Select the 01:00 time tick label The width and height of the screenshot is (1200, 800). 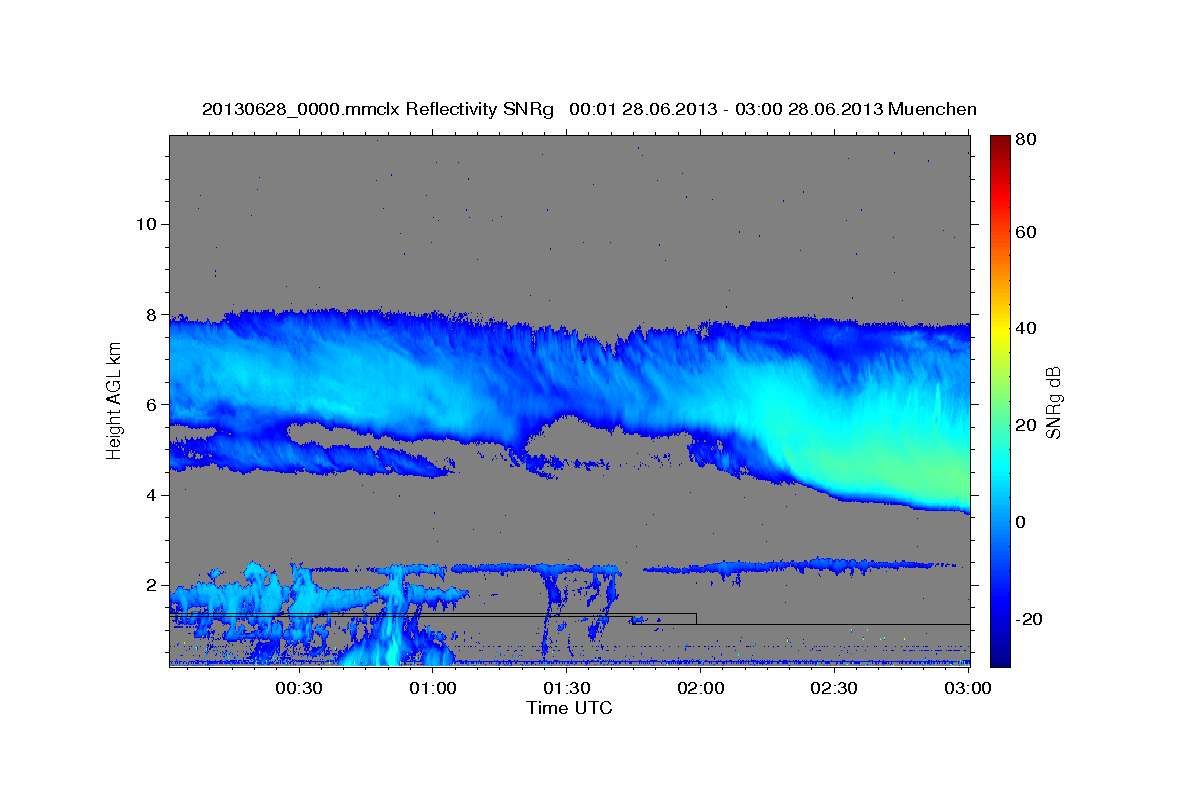click(x=433, y=688)
